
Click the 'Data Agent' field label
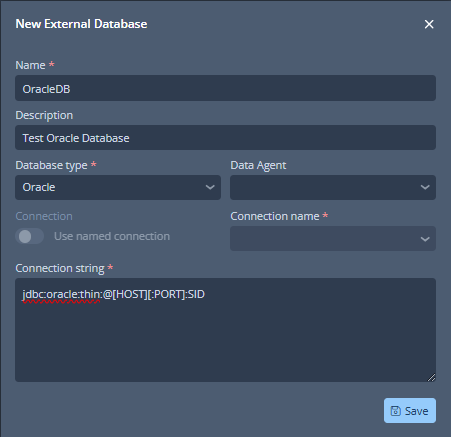pyautogui.click(x=258, y=165)
